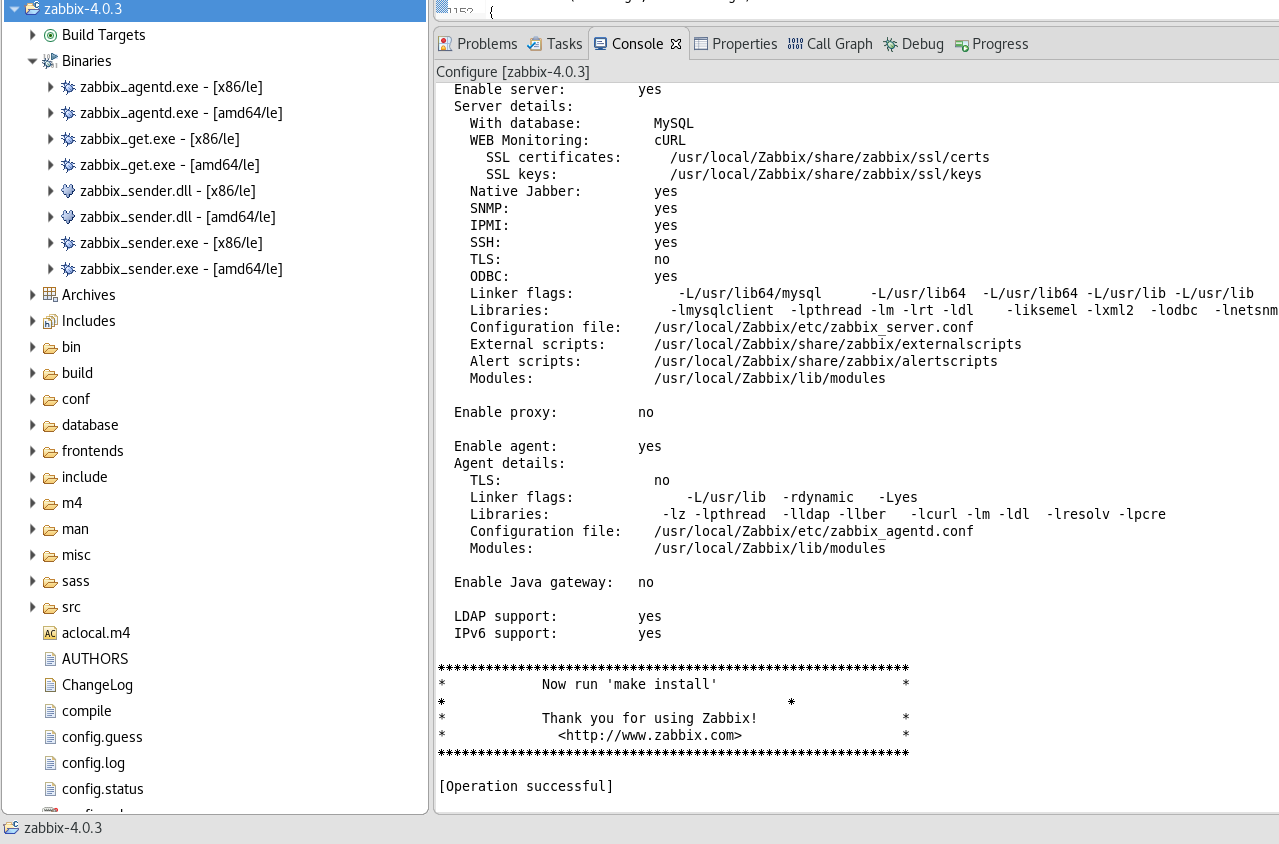1279x844 pixels.
Task: Click the aclocal.m4 file icon
Action: 50,633
